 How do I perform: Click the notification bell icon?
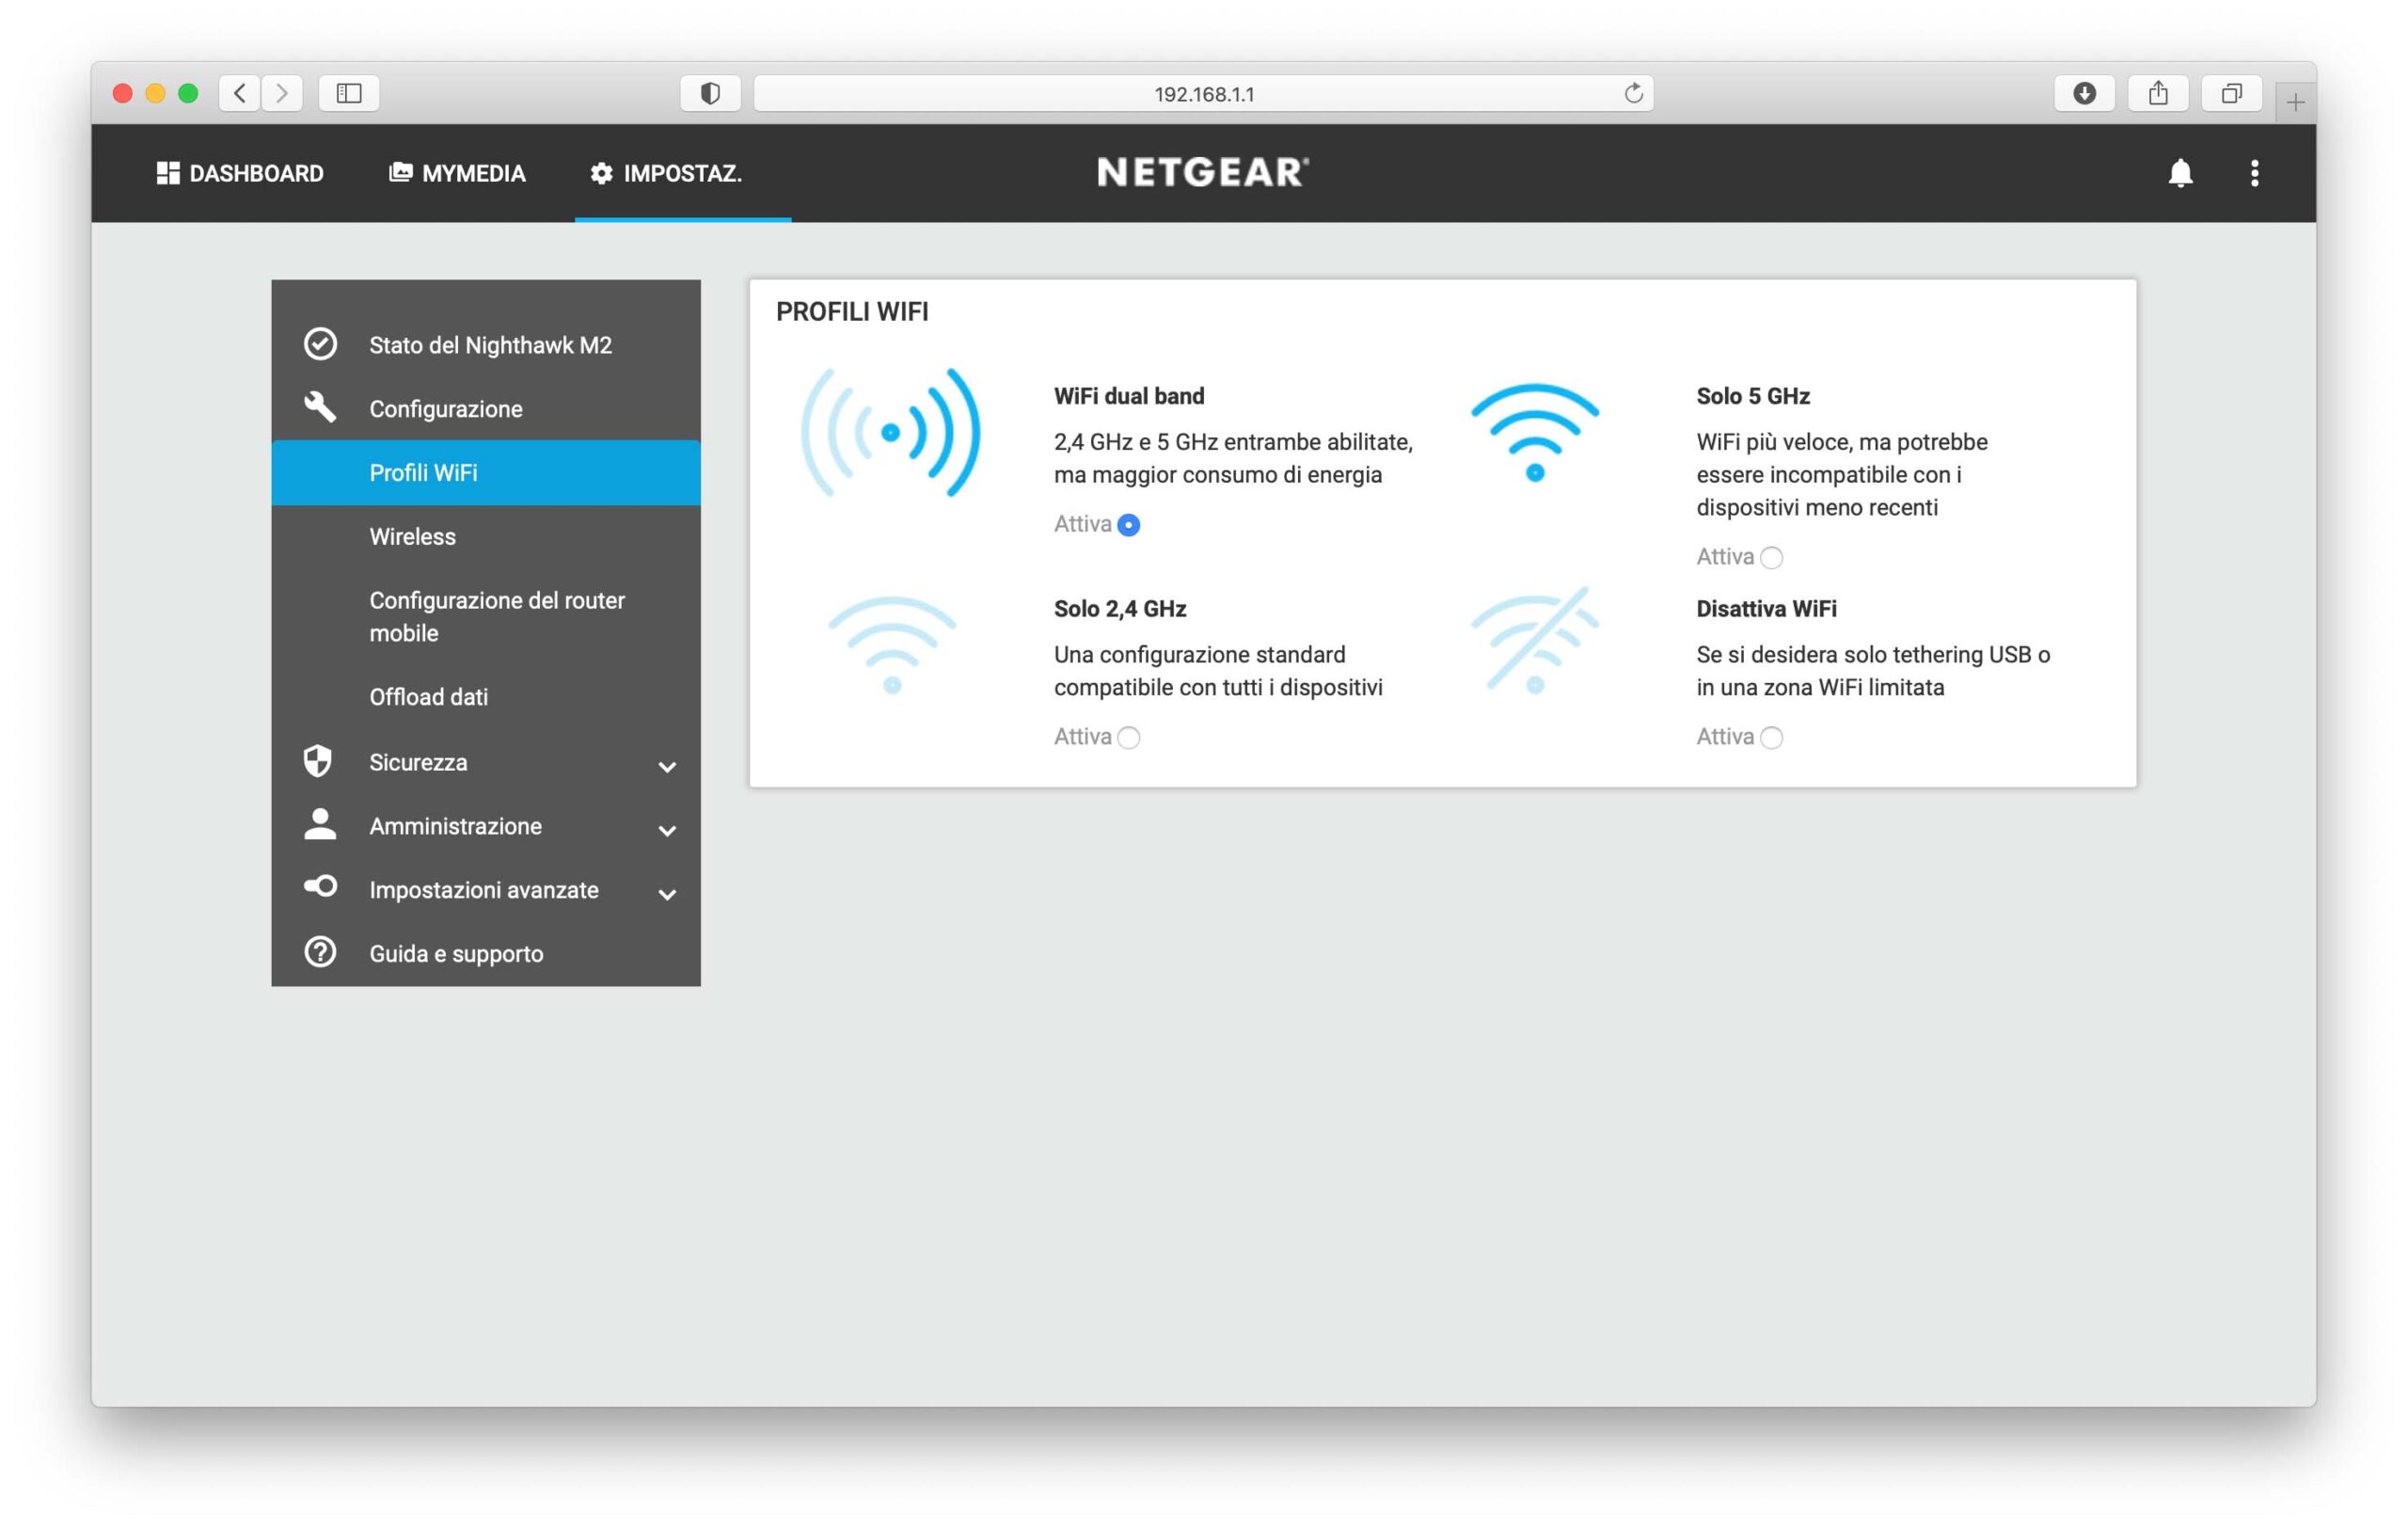point(2180,173)
